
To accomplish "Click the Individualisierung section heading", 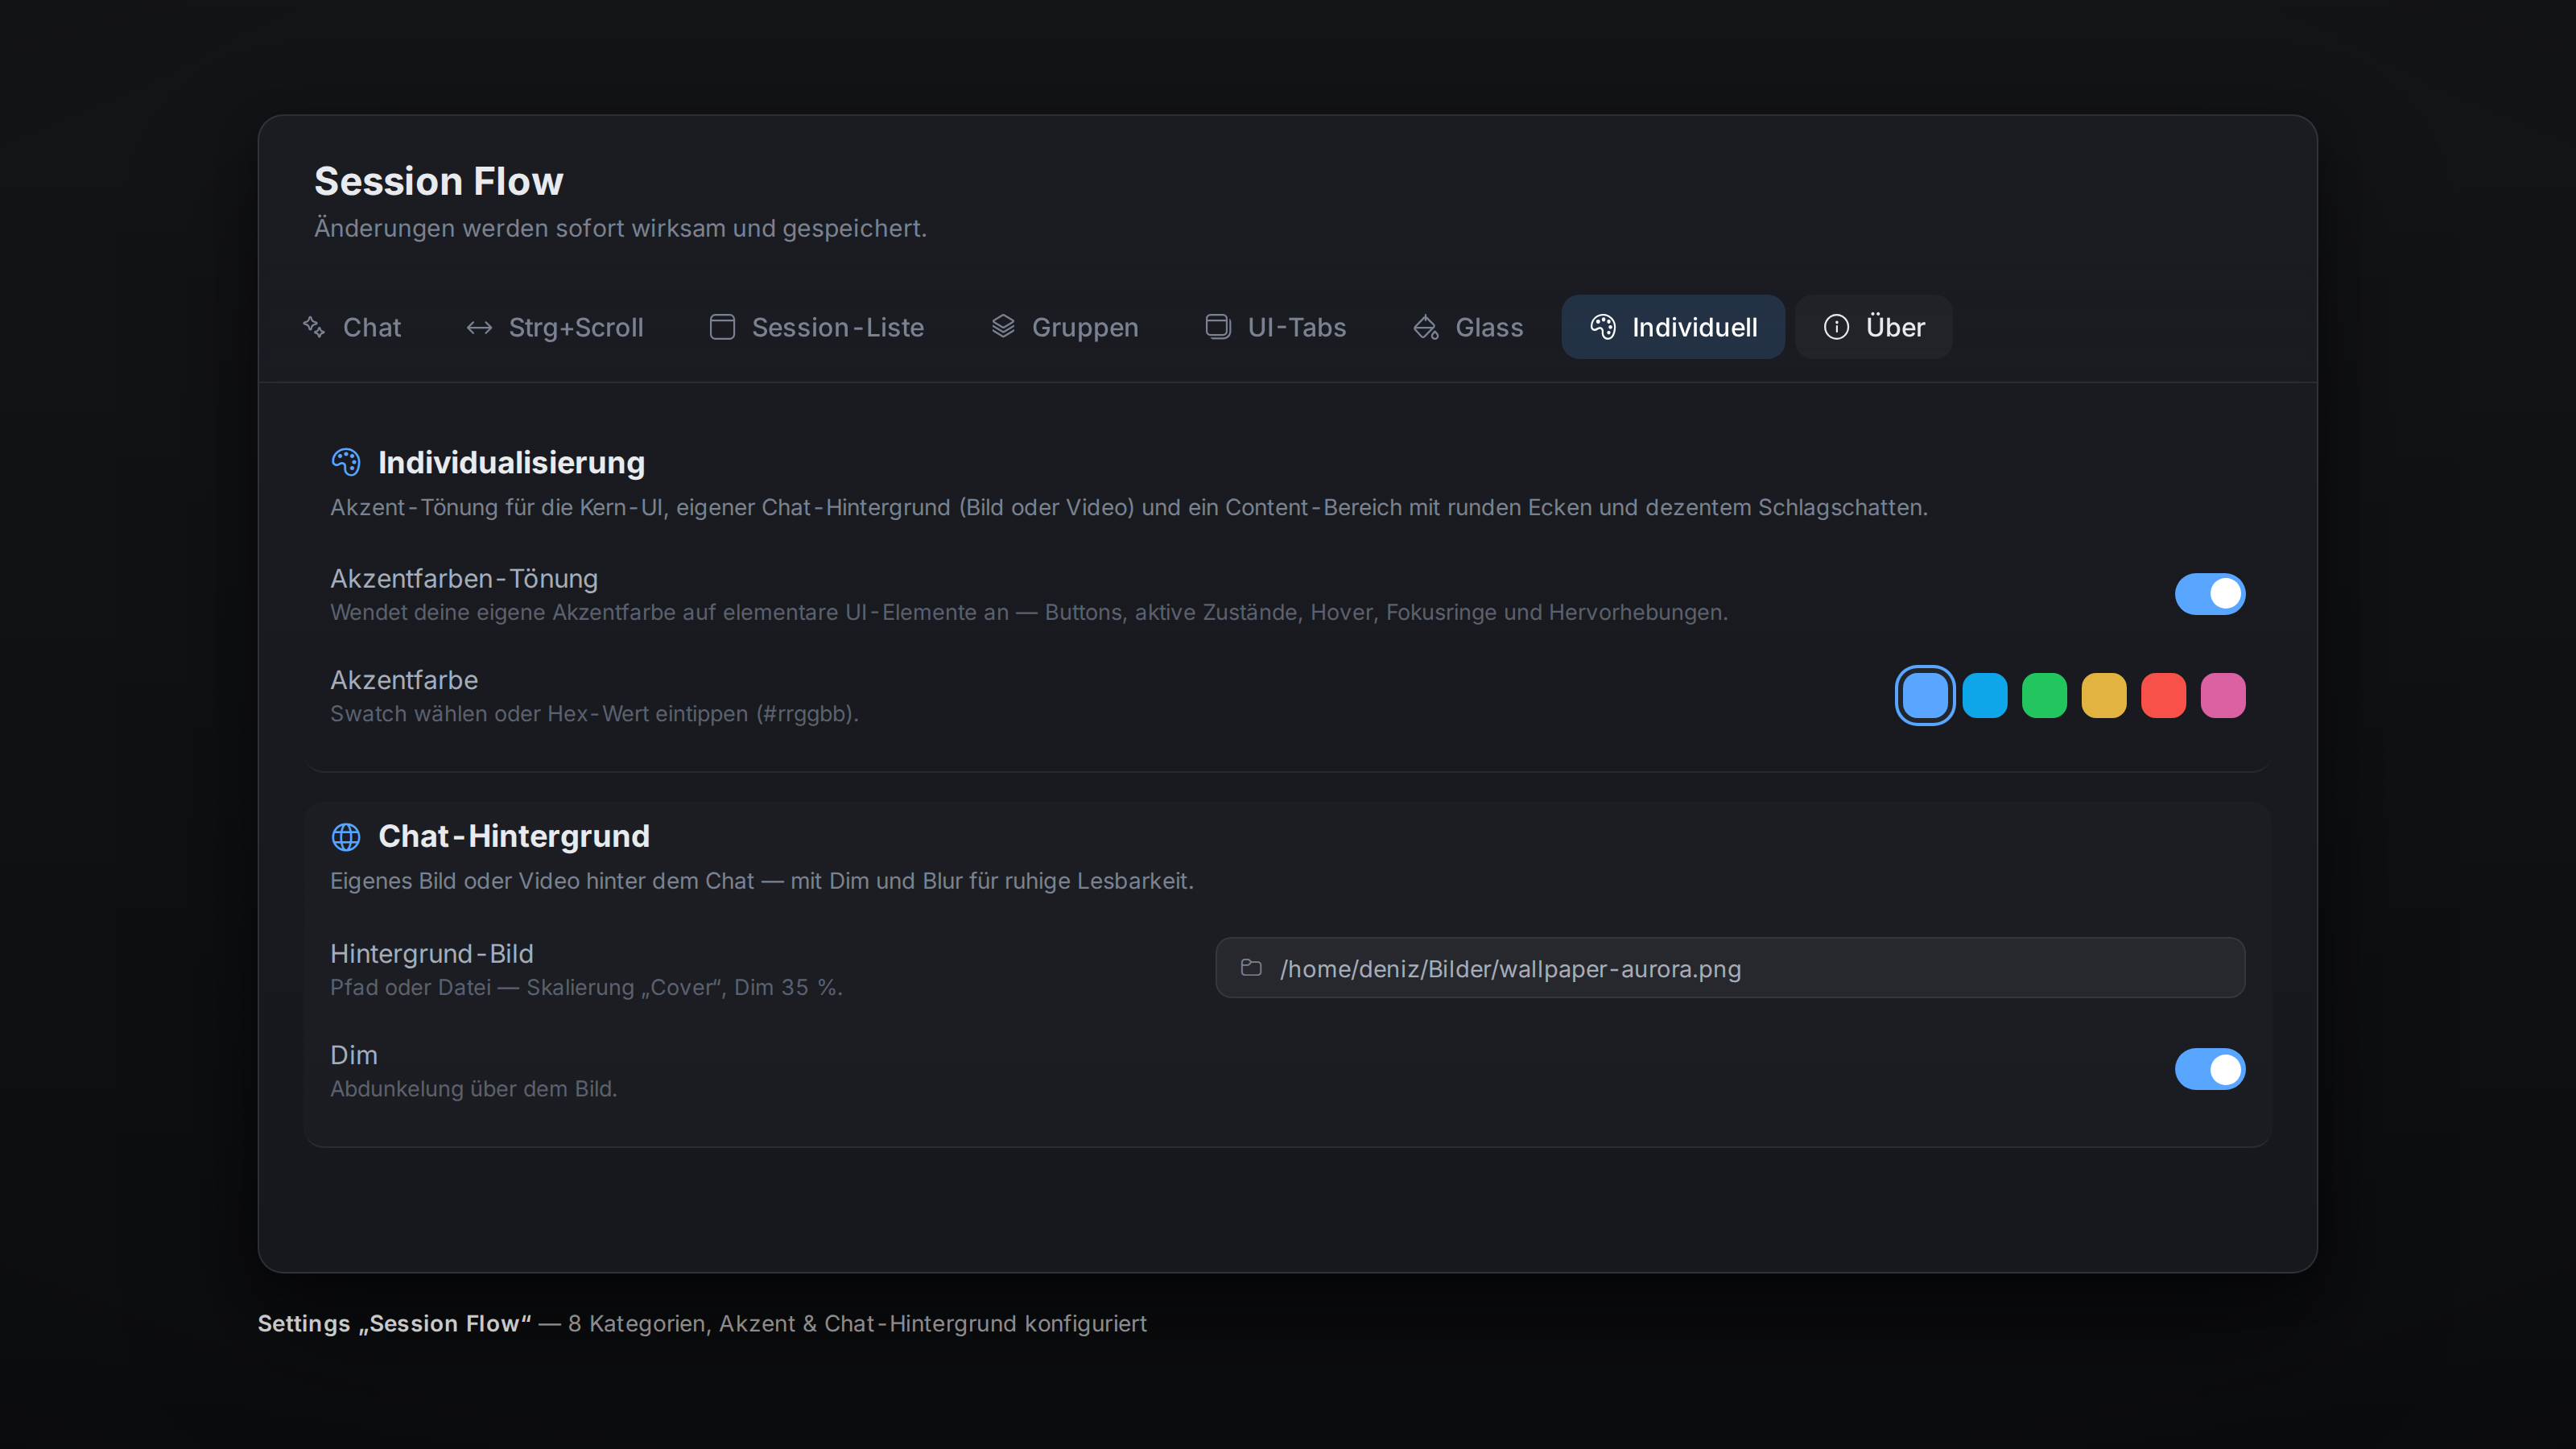I will [x=511, y=462].
